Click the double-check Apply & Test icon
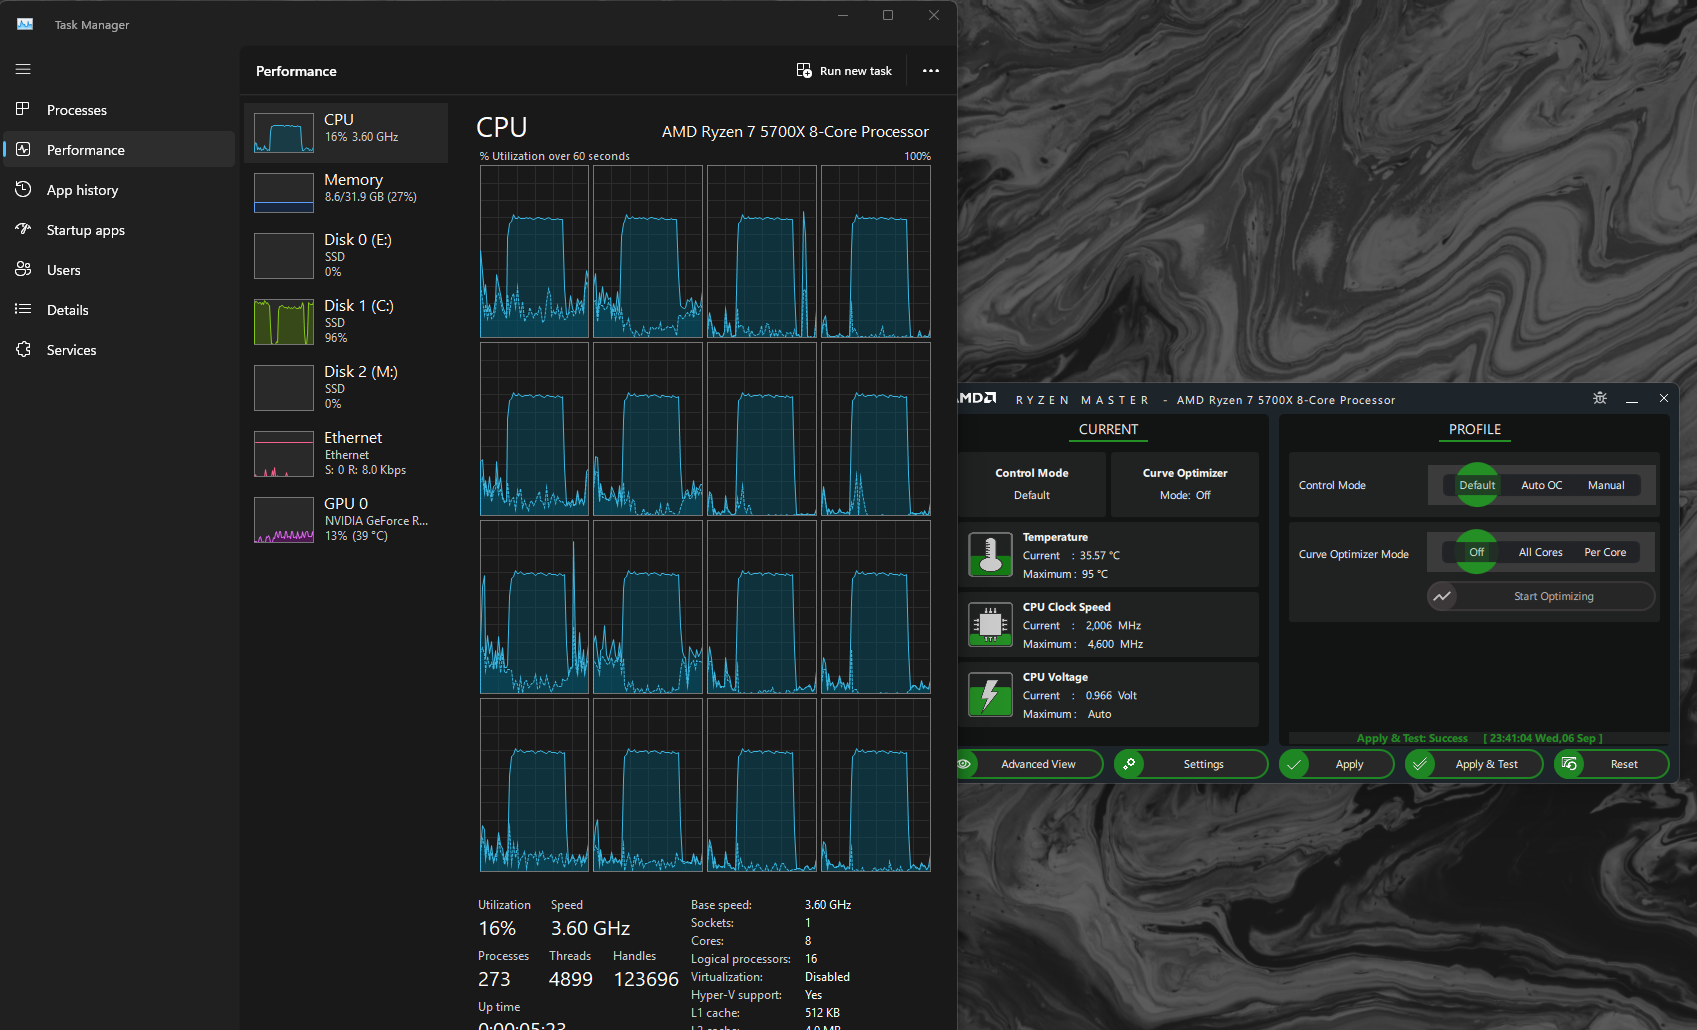 pos(1420,764)
